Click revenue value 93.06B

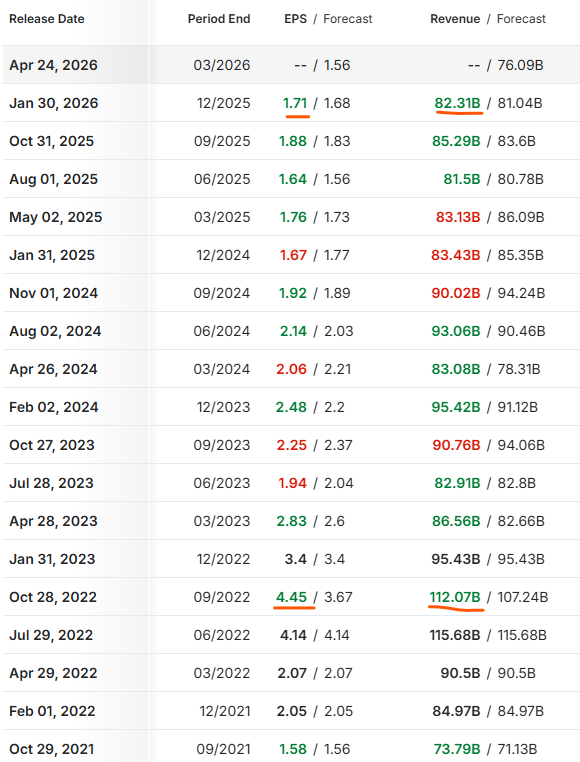(x=456, y=331)
